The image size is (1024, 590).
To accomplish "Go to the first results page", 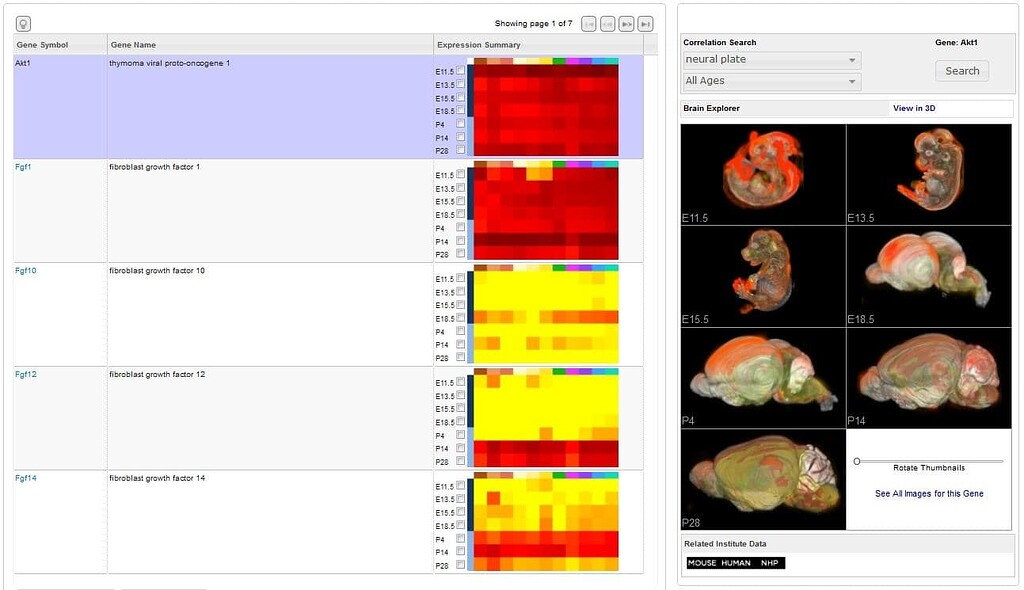I will coord(589,24).
